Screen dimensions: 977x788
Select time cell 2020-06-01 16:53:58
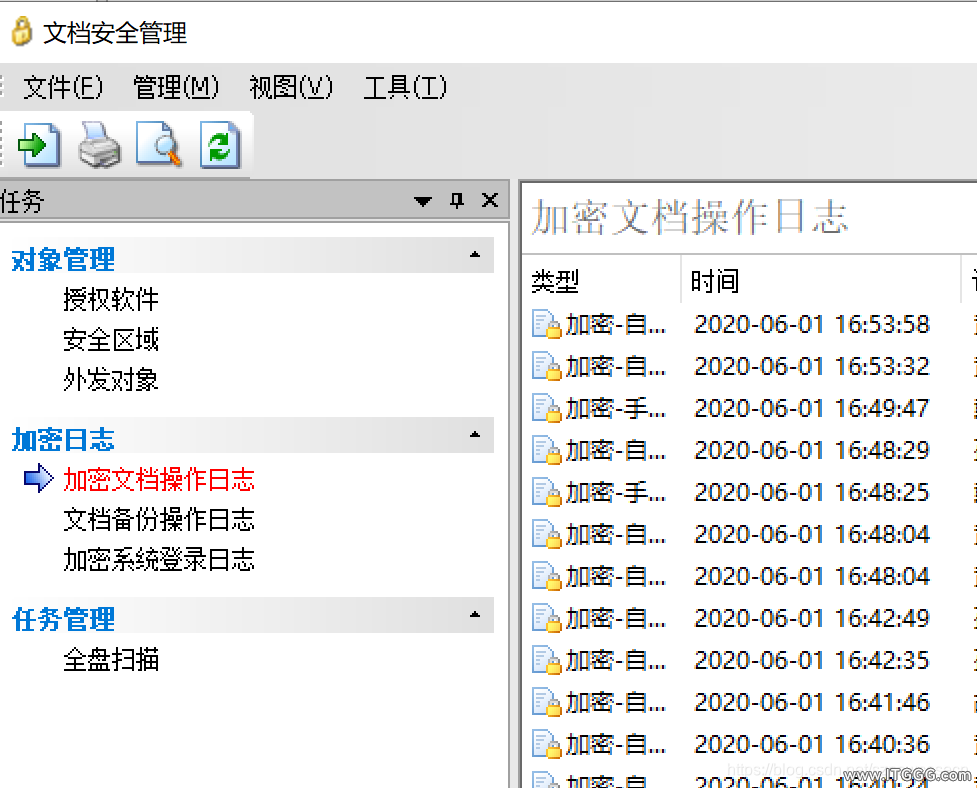pyautogui.click(x=812, y=325)
